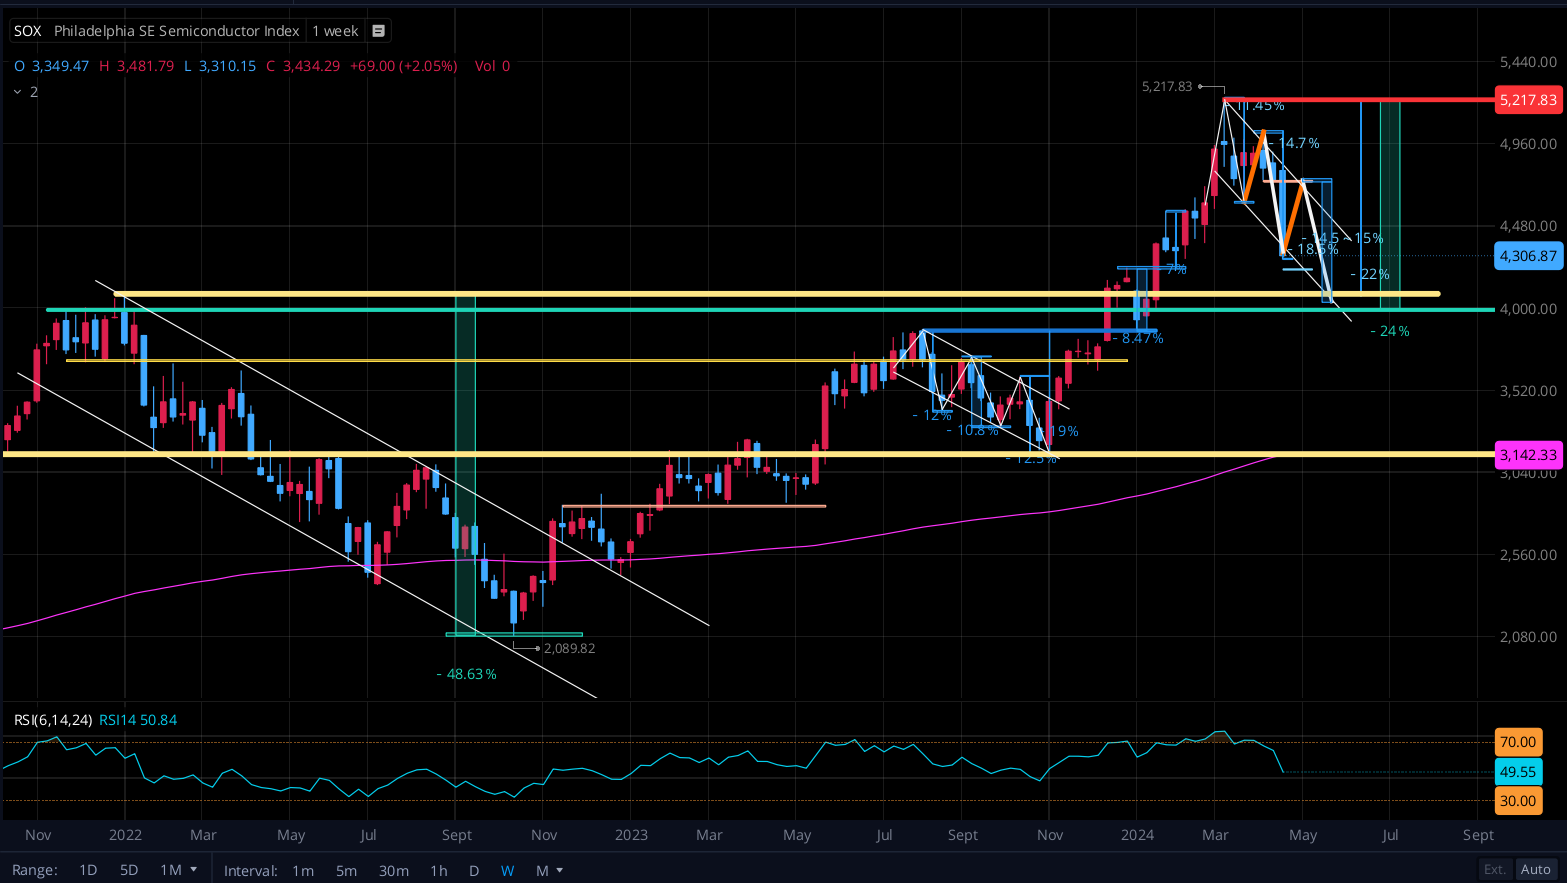Click the 2022 label on time axis
The height and width of the screenshot is (883, 1567).
[x=125, y=835]
